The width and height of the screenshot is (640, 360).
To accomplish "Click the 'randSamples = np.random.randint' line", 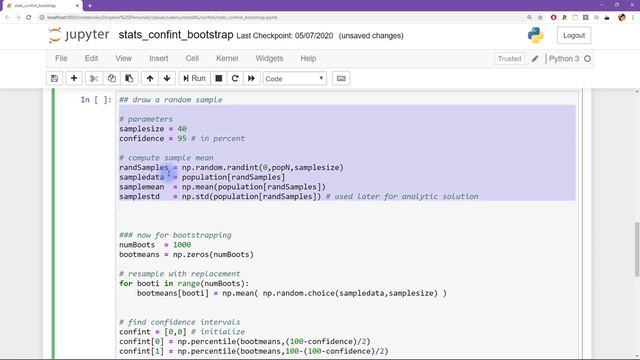I will [231, 167].
